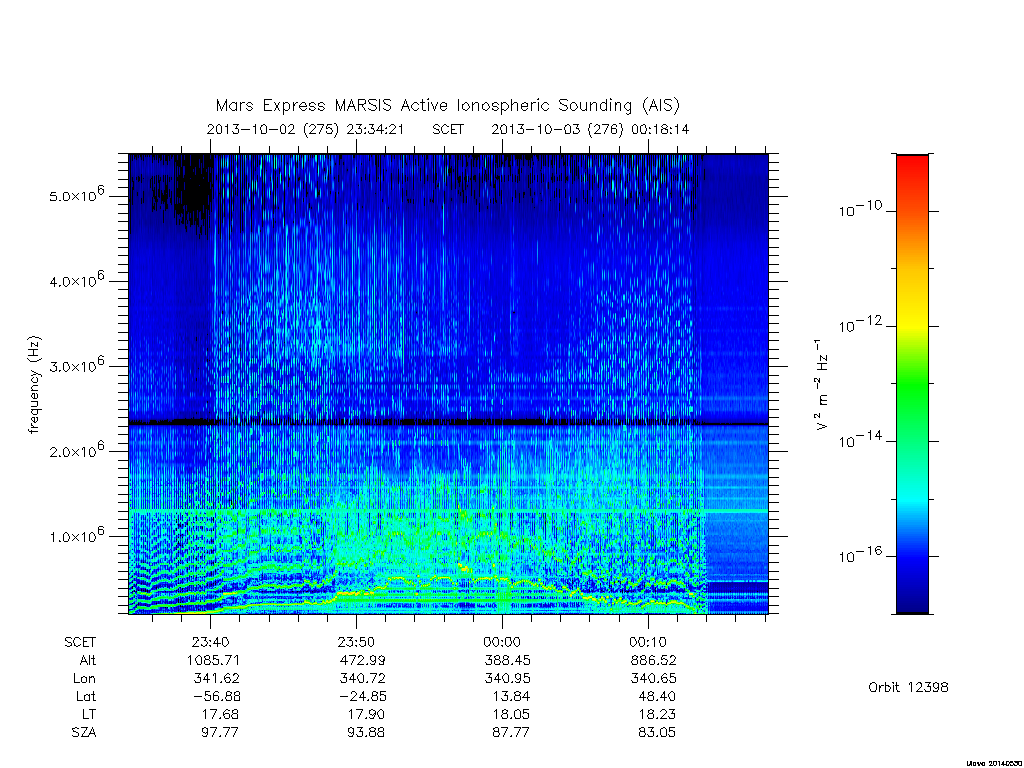Click the red top of the colorbar

pos(912,167)
